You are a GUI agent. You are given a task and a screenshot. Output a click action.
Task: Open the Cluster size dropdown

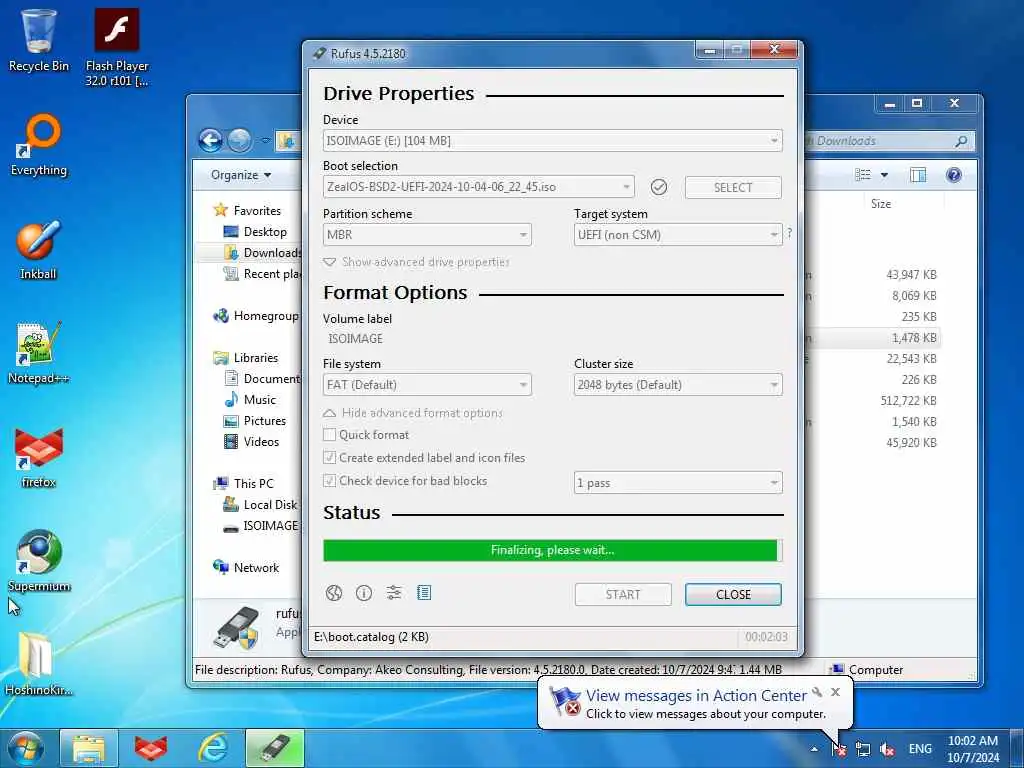coord(678,385)
